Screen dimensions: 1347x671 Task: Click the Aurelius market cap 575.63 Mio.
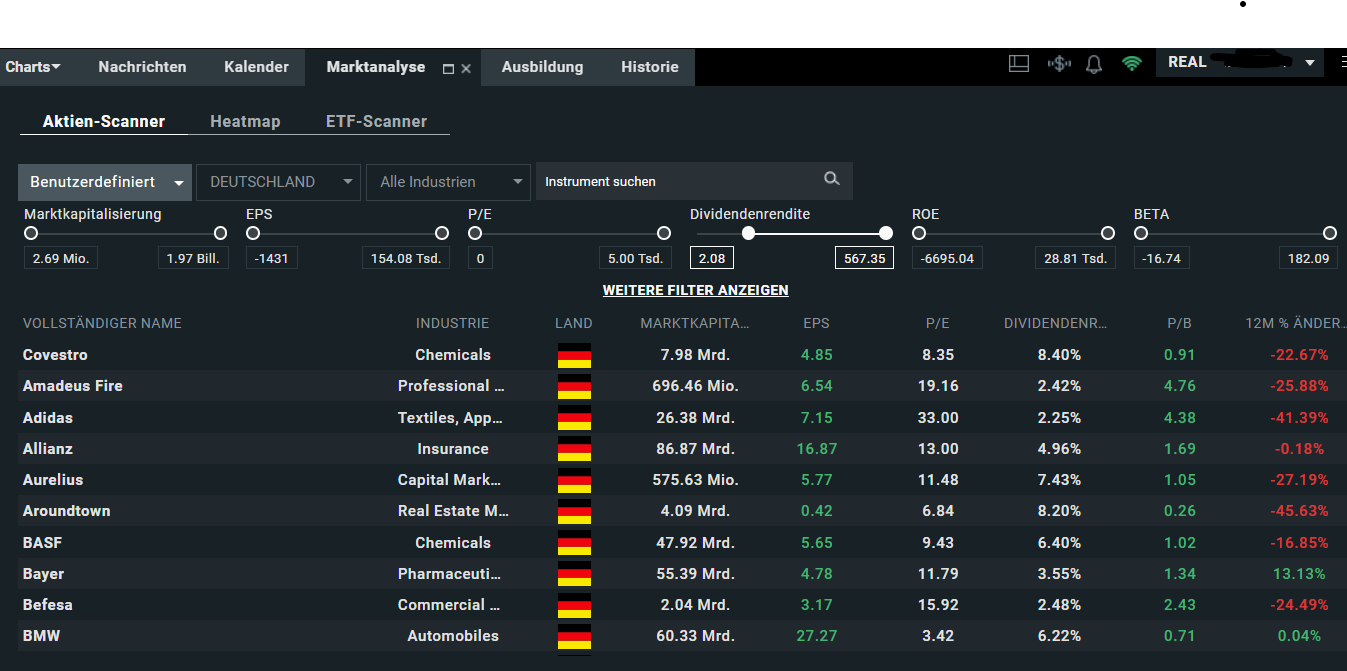[696, 480]
